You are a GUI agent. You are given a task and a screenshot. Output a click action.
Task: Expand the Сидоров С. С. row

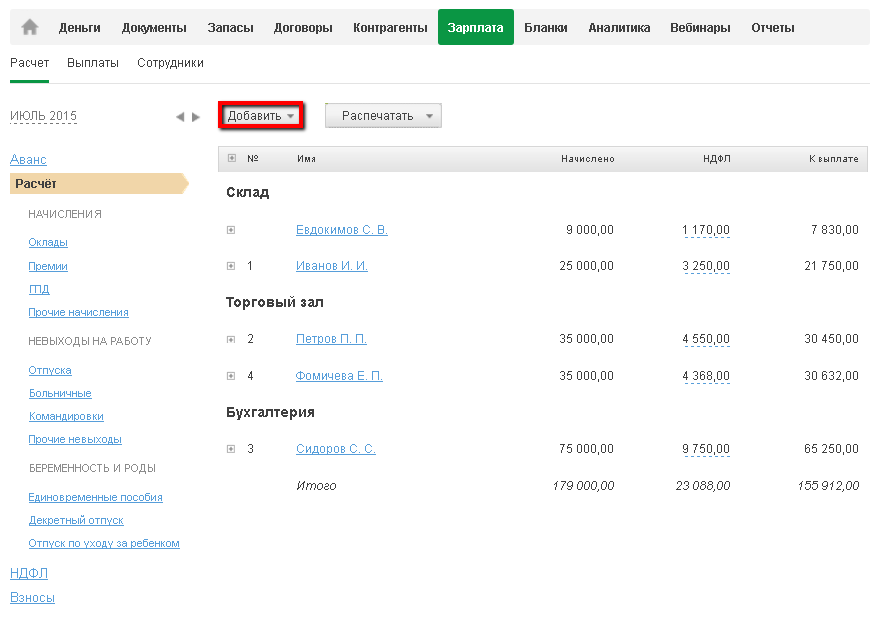(231, 449)
